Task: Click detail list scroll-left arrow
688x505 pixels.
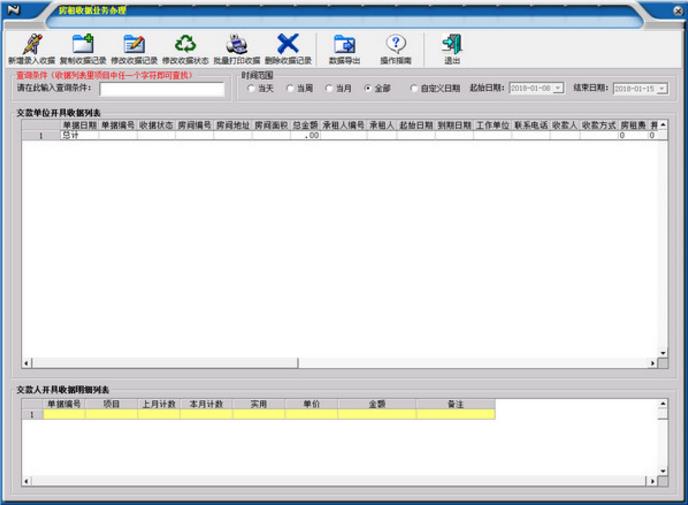Action: 26,481
